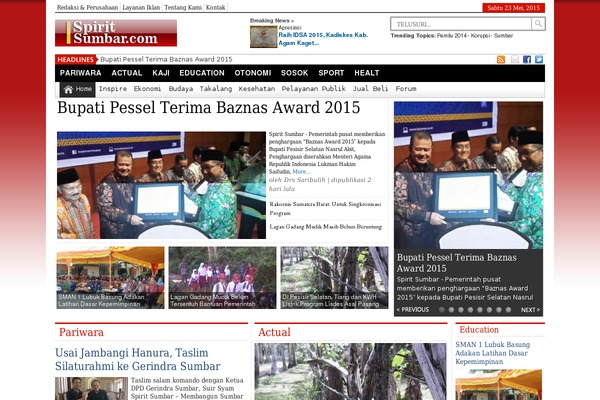Open Actual section heading
The width and height of the screenshot is (600, 400).
pos(274,332)
